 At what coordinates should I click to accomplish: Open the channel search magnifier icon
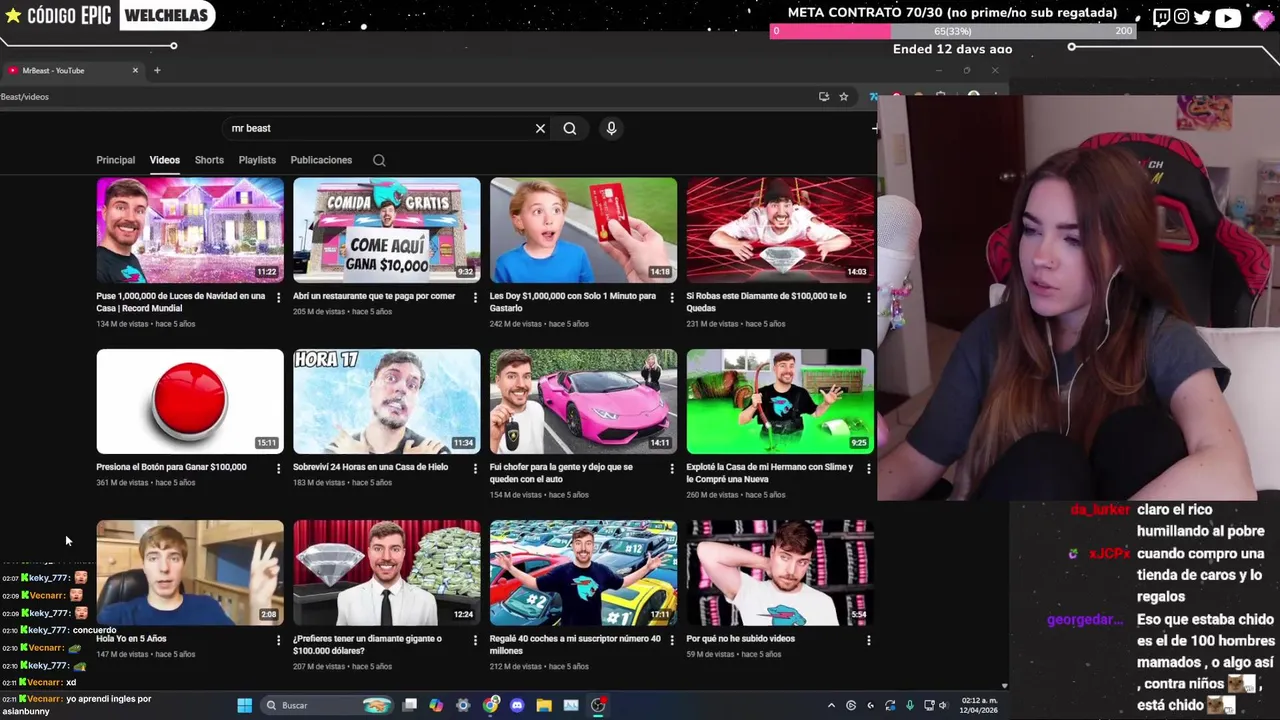point(379,160)
